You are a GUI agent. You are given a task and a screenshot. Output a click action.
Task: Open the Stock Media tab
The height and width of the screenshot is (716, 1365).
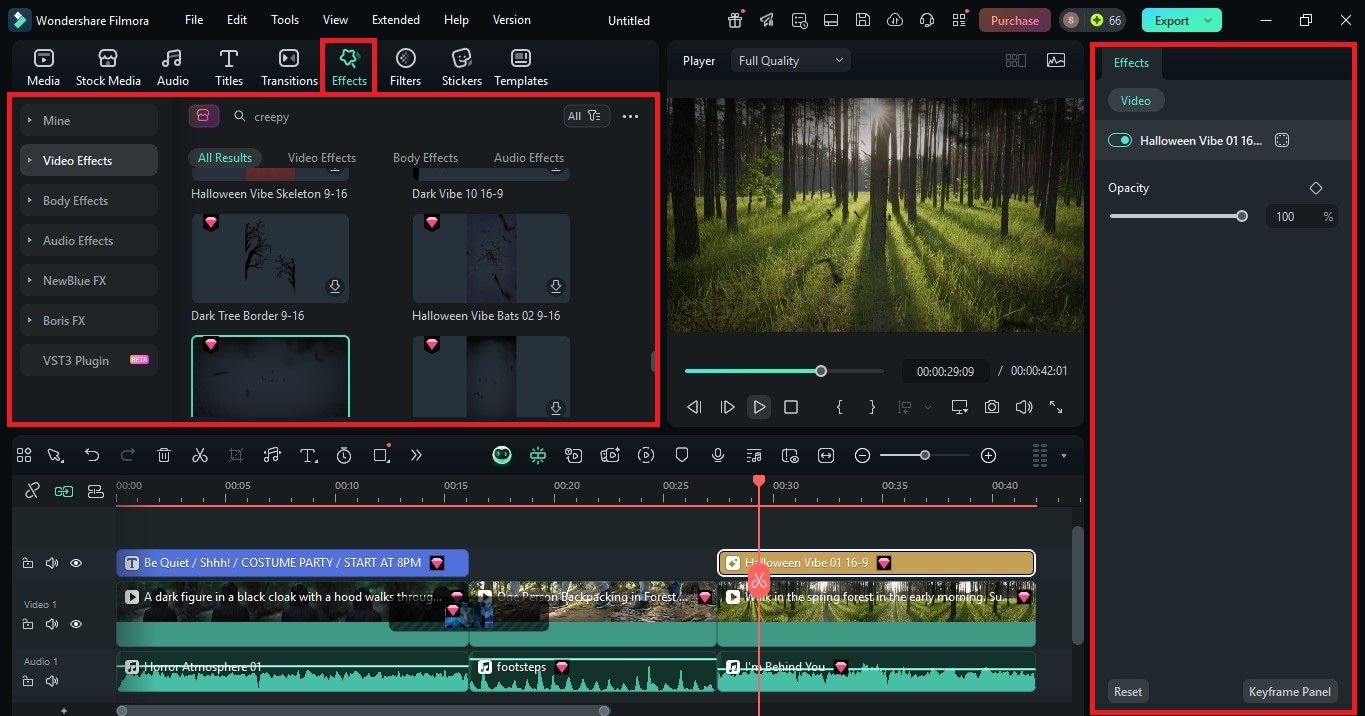[x=108, y=67]
